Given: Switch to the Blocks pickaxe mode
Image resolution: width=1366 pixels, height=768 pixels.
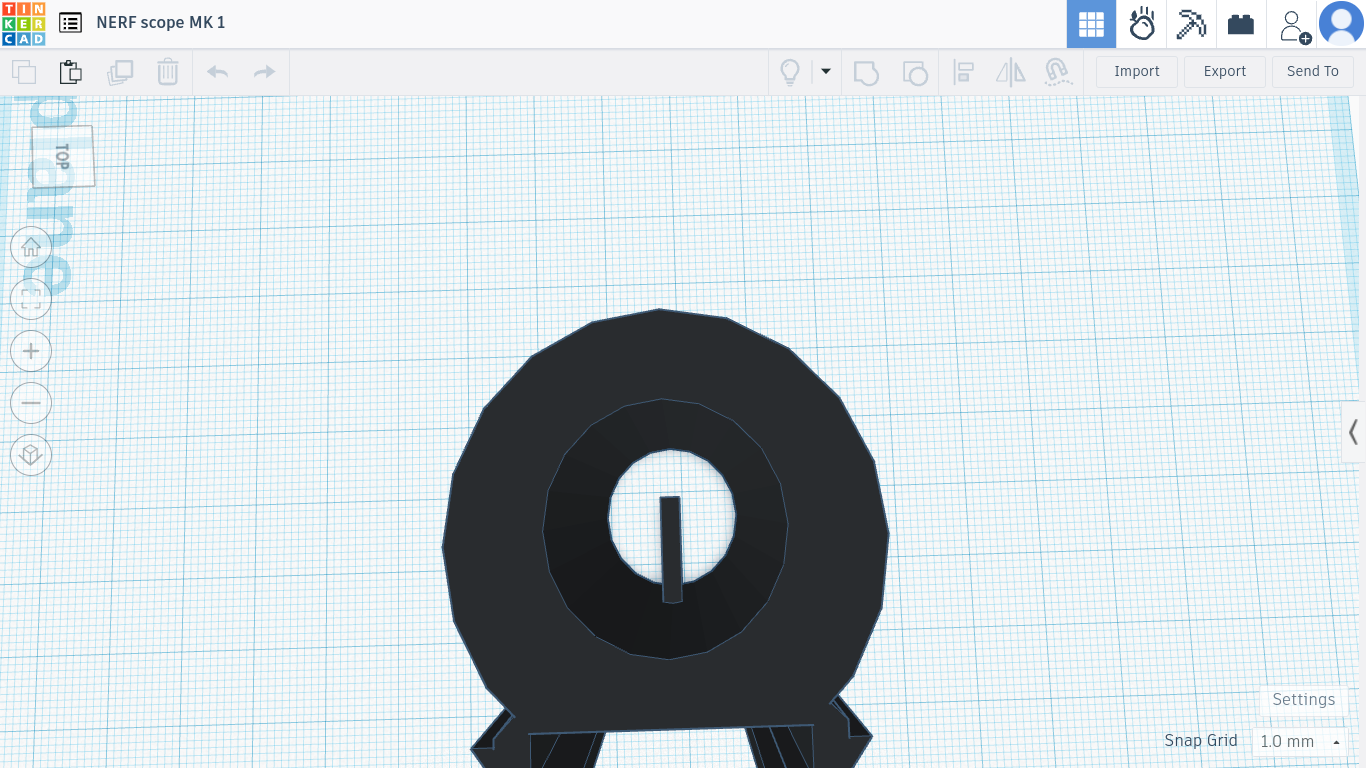Looking at the screenshot, I should 1191,24.
